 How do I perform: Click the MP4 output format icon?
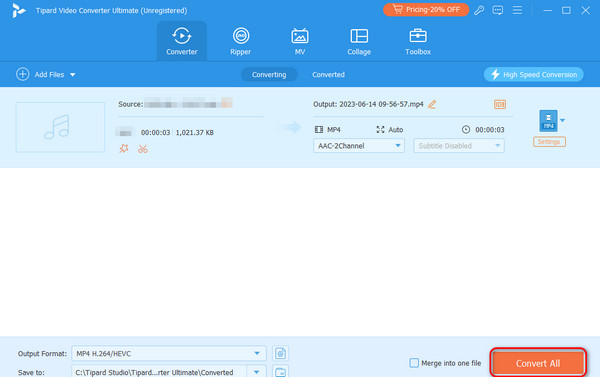click(x=548, y=121)
